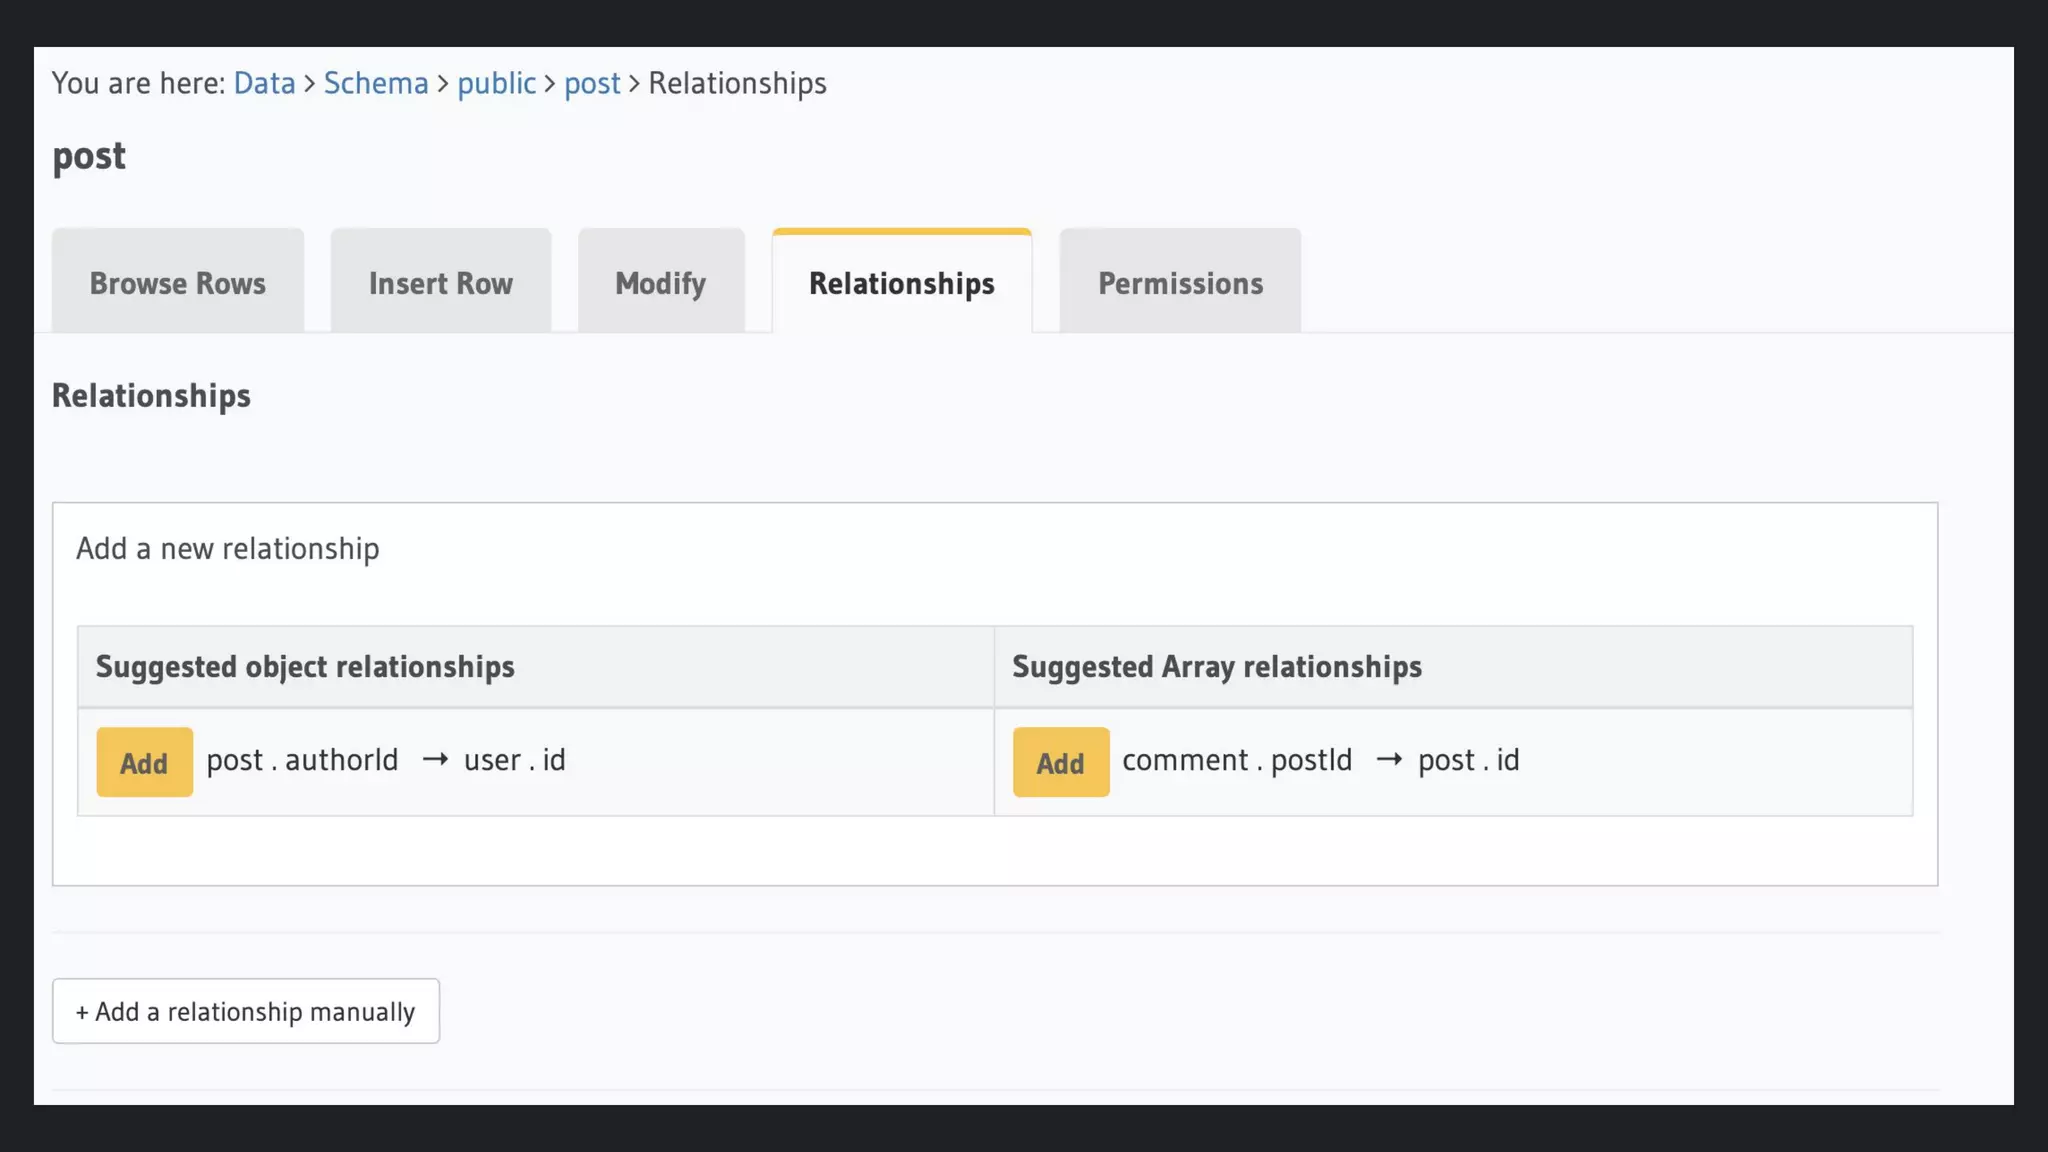Add the comment.postId array relationship

(x=1060, y=763)
